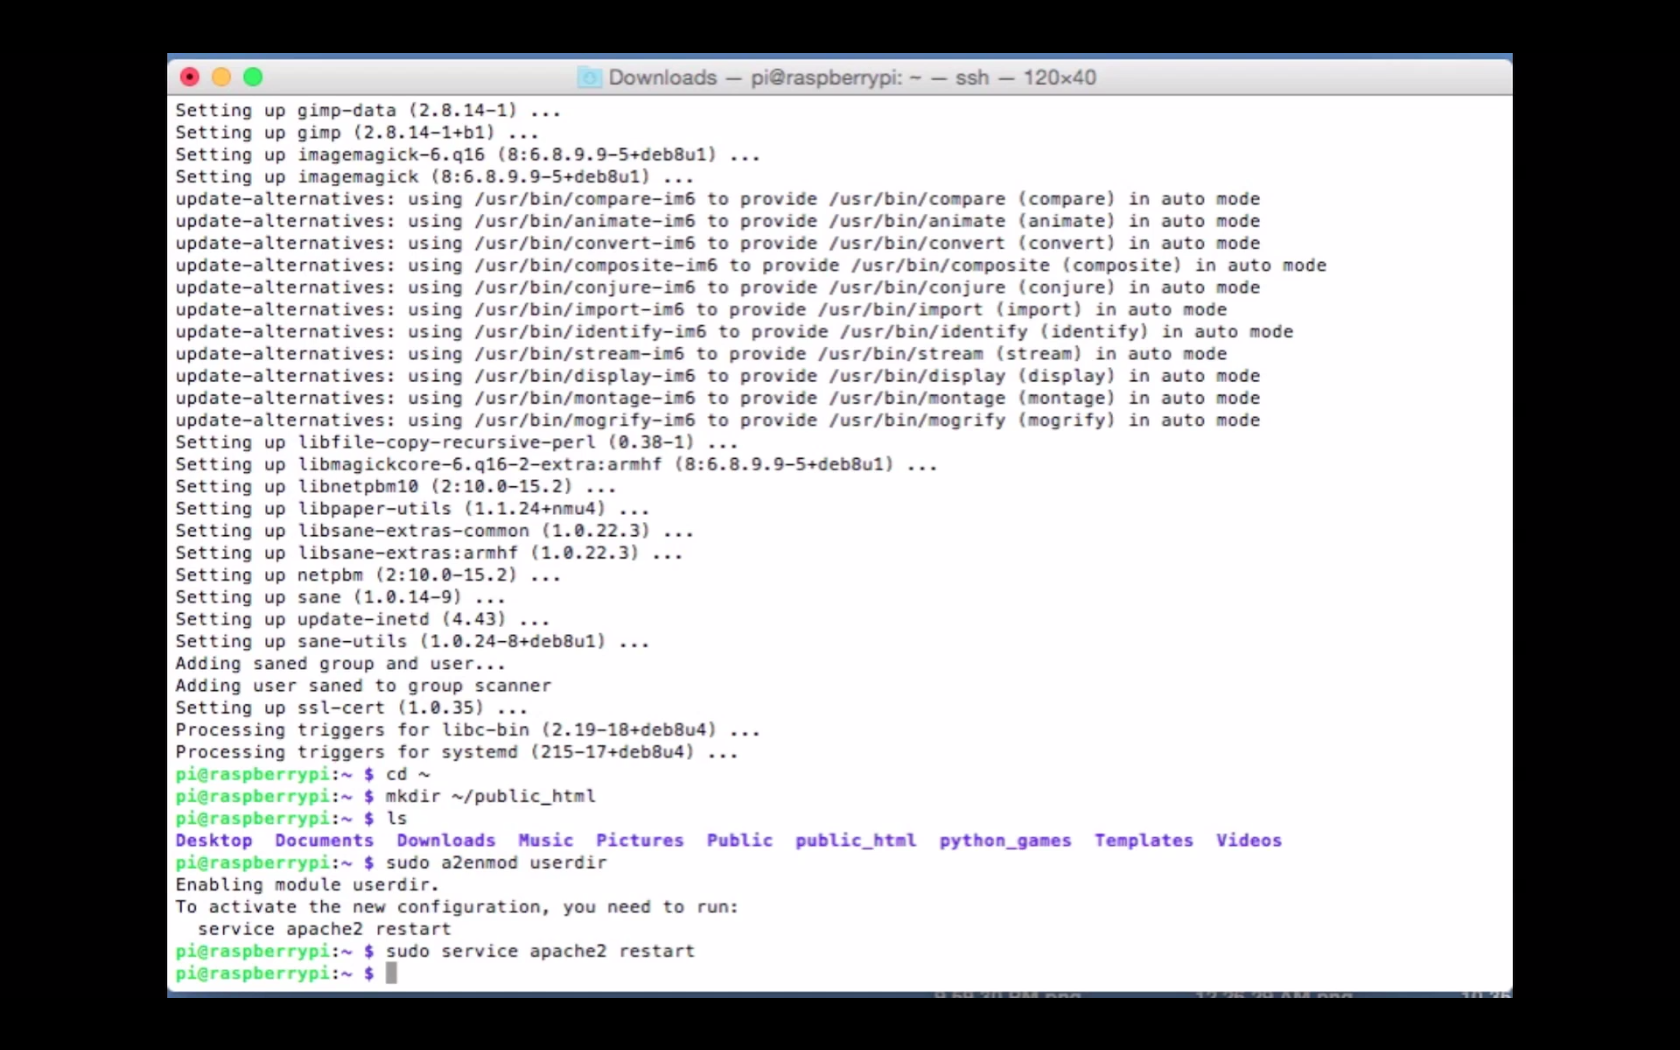
Task: Click the 'sudo service apache2 restart' command line
Action: tap(540, 951)
